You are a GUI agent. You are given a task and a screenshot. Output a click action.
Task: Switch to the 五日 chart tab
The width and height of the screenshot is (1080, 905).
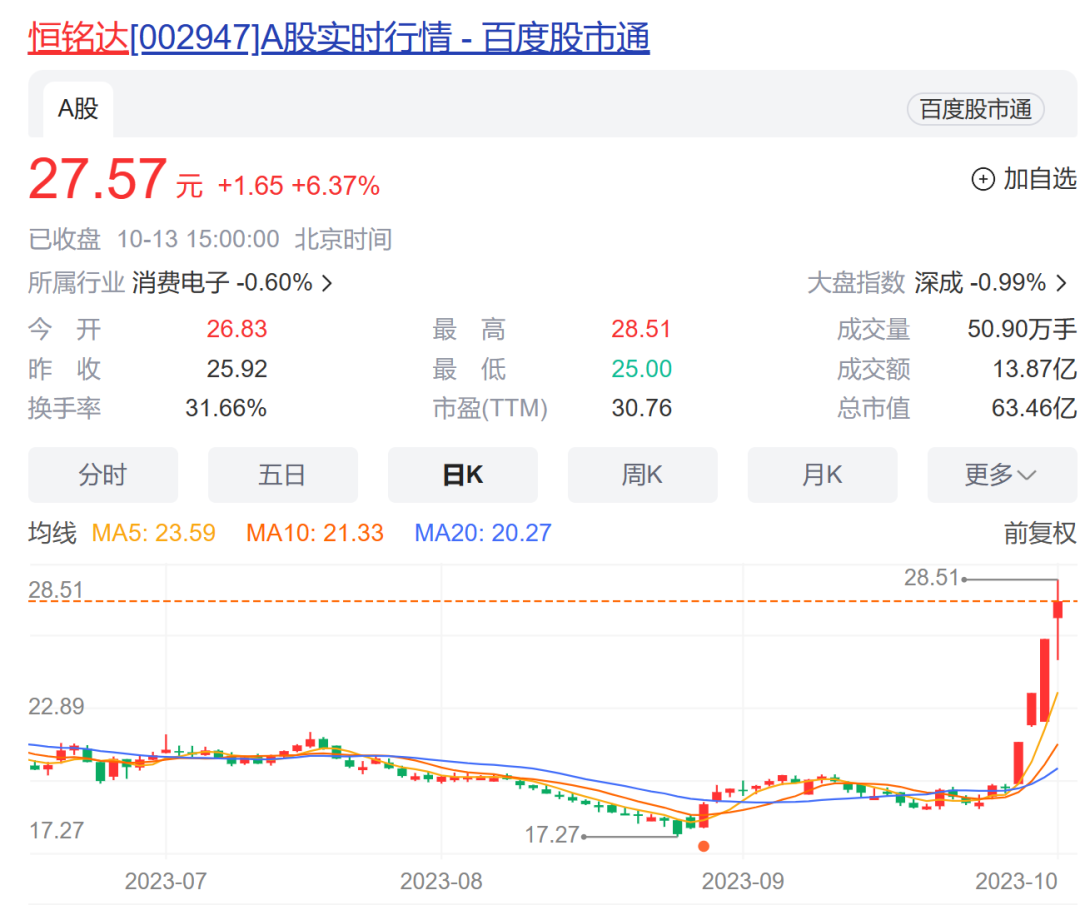pyautogui.click(x=282, y=475)
